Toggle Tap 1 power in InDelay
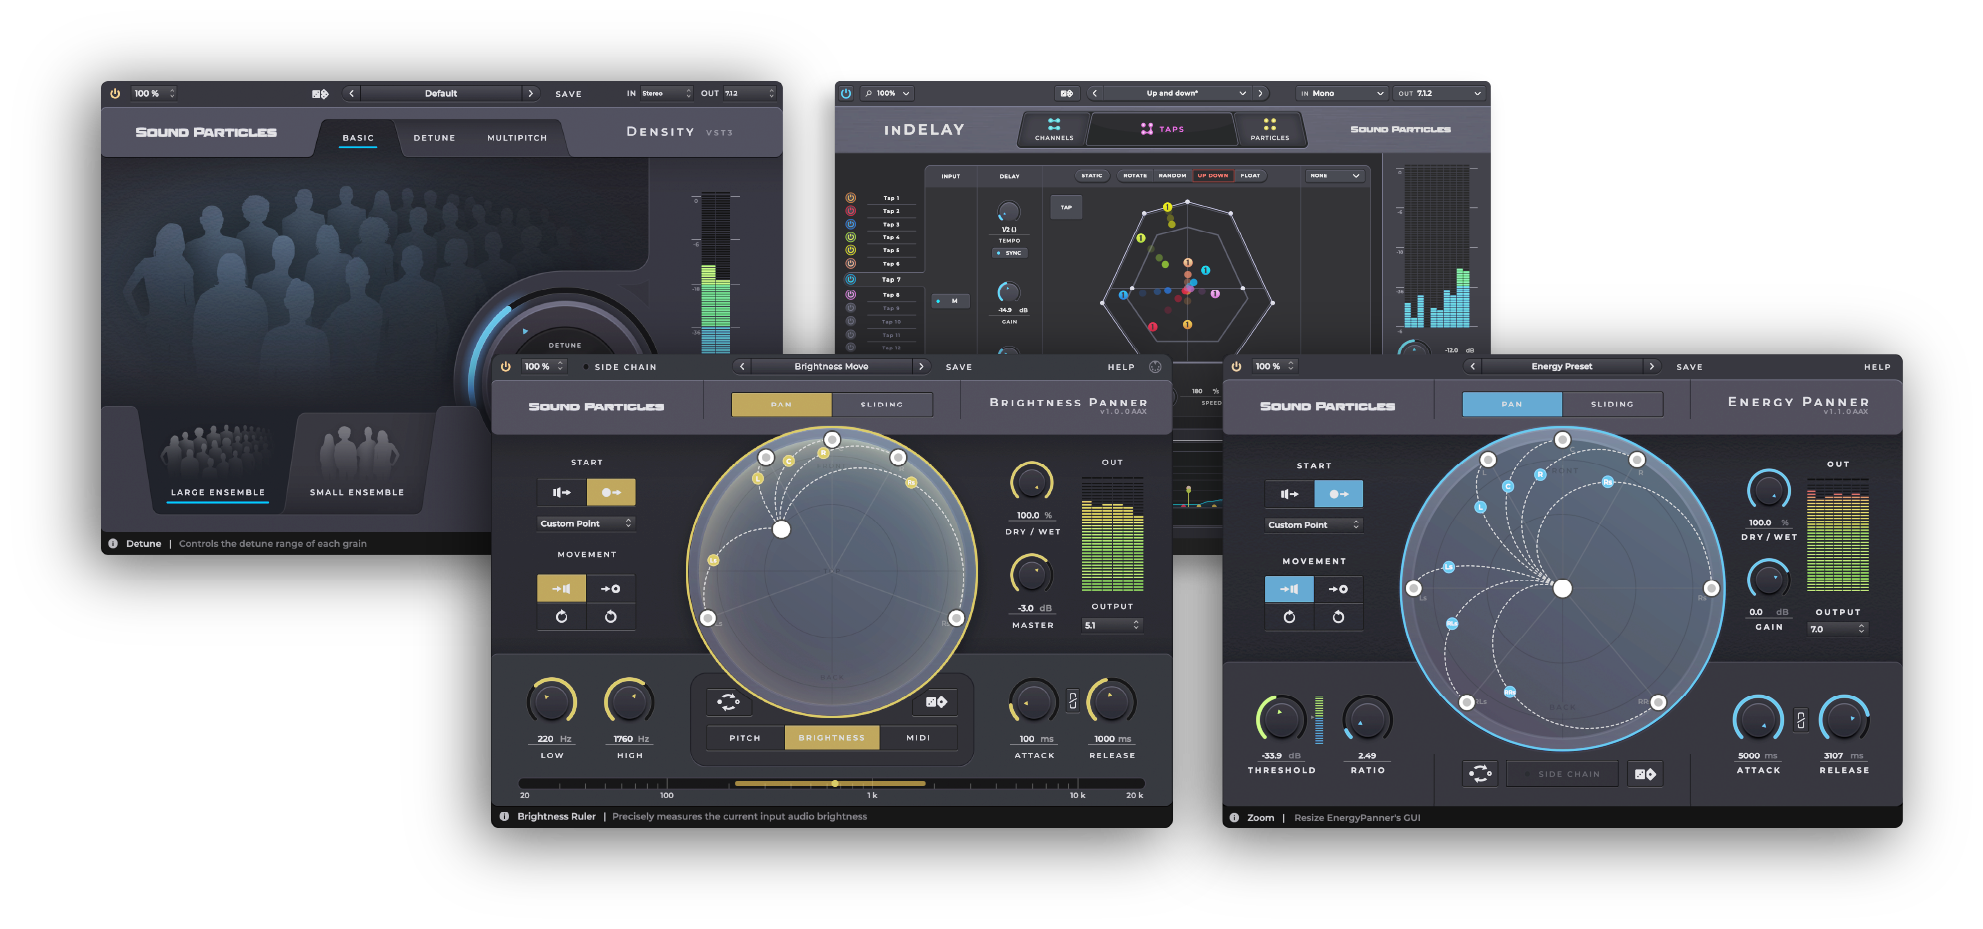This screenshot has height=929, width=1983. (x=851, y=198)
